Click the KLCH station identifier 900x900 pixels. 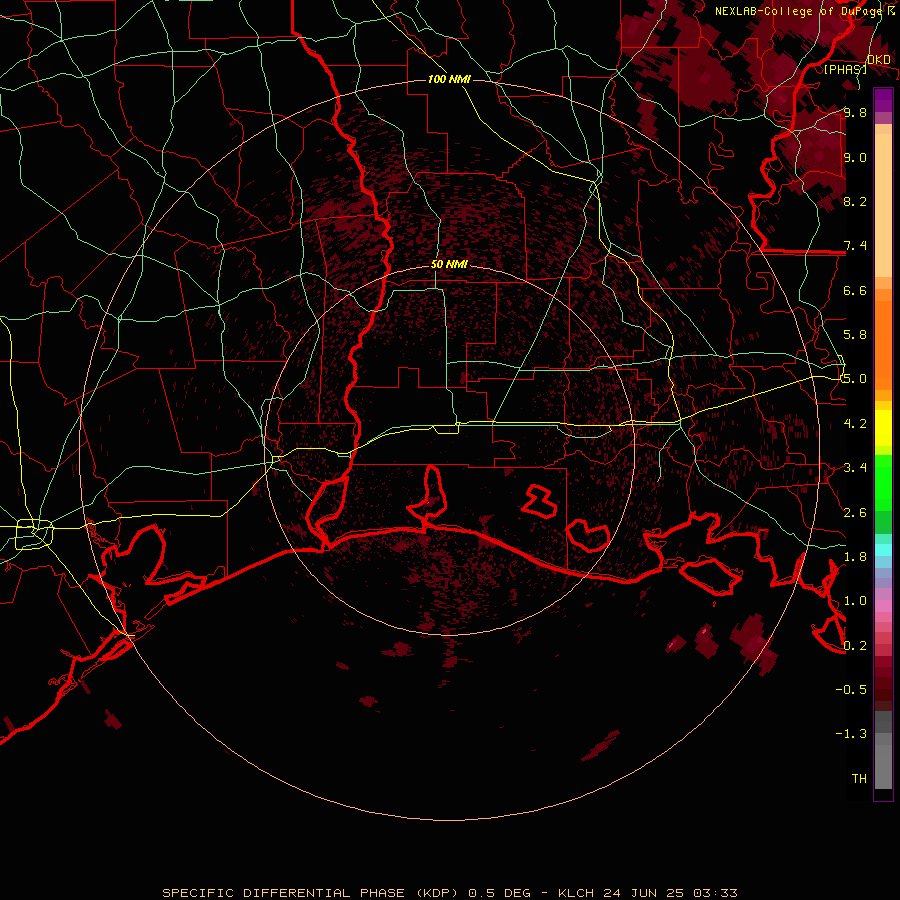click(x=575, y=893)
